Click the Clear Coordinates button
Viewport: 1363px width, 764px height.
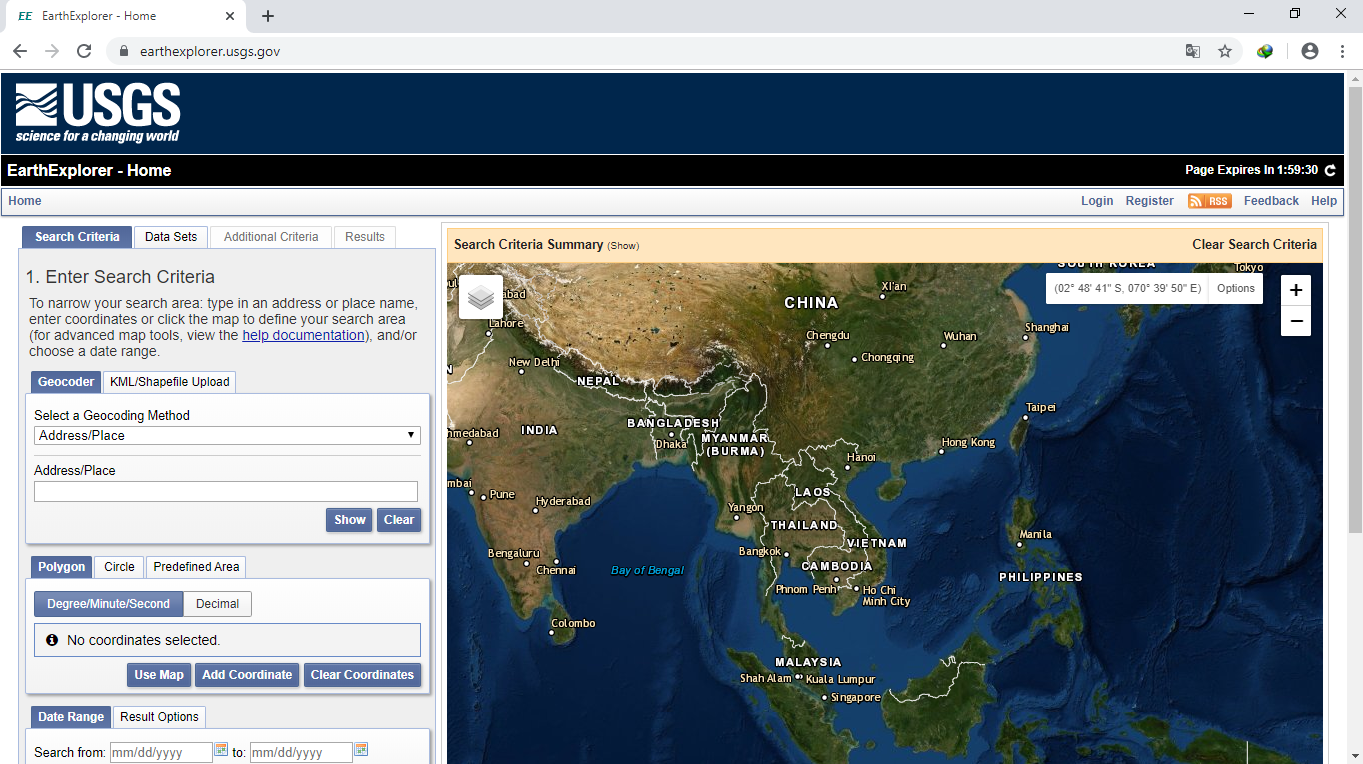point(362,675)
